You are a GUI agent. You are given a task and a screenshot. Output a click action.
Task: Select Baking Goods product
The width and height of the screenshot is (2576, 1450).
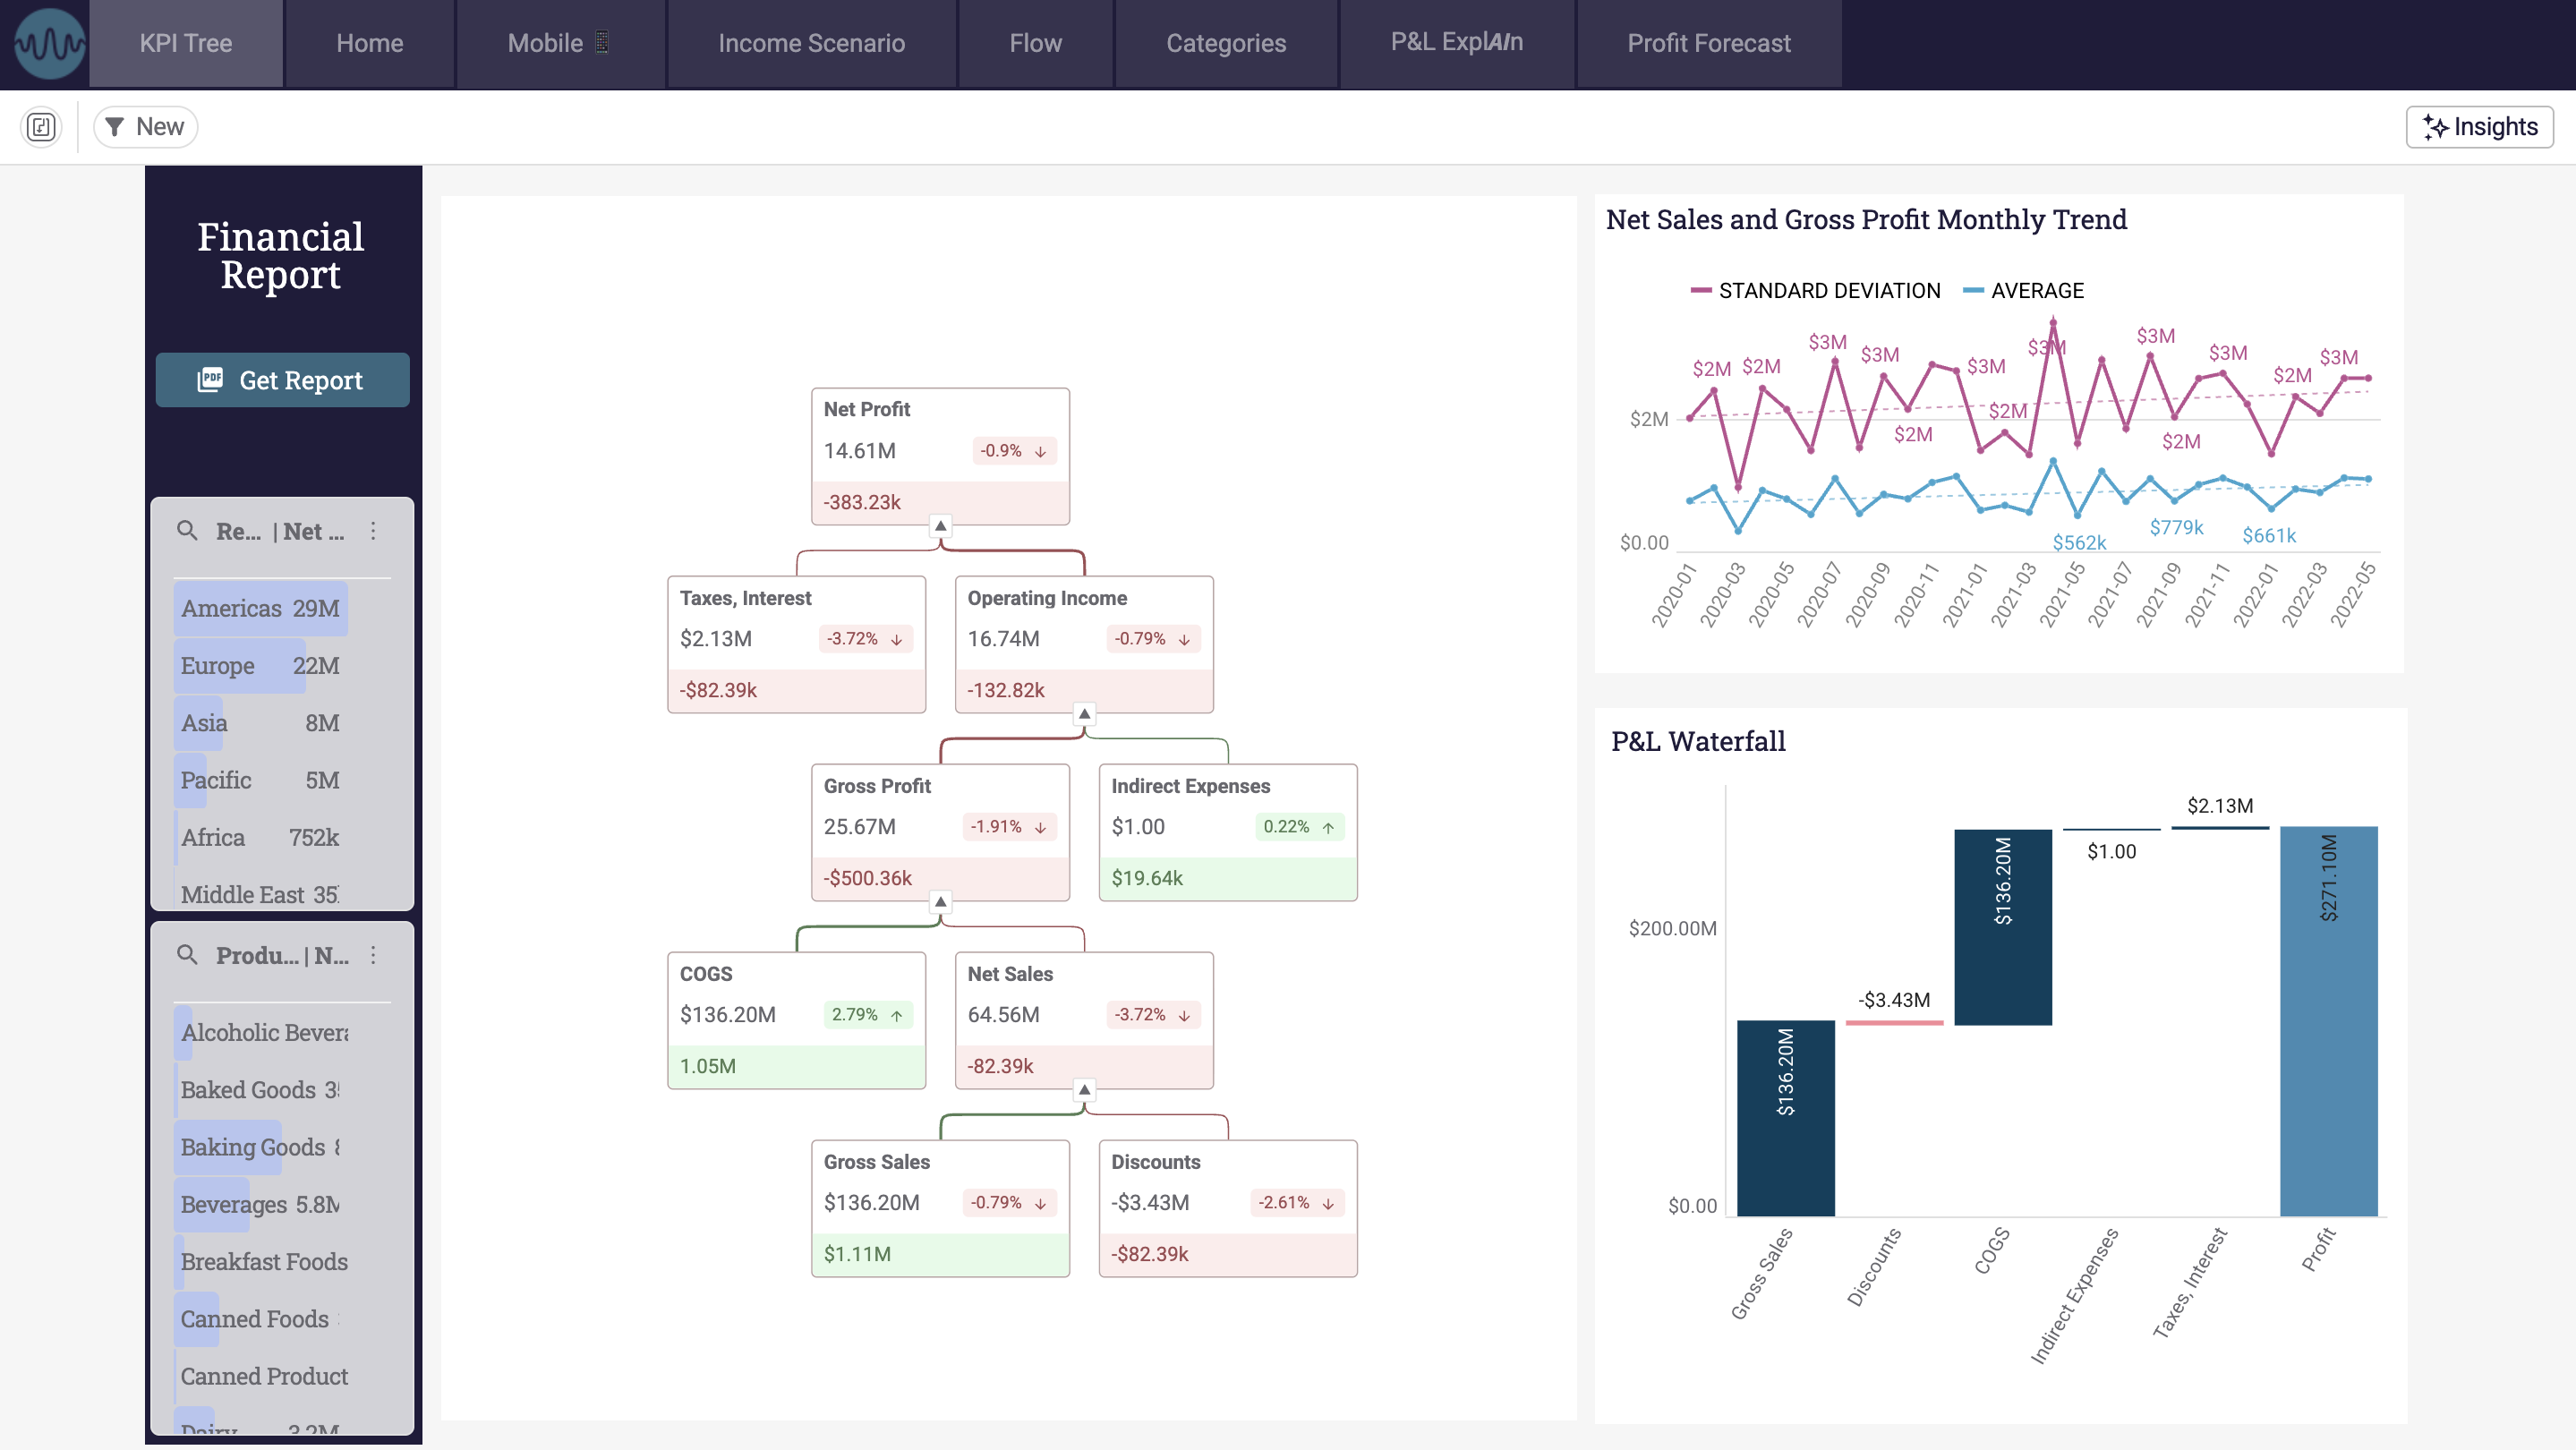(261, 1147)
